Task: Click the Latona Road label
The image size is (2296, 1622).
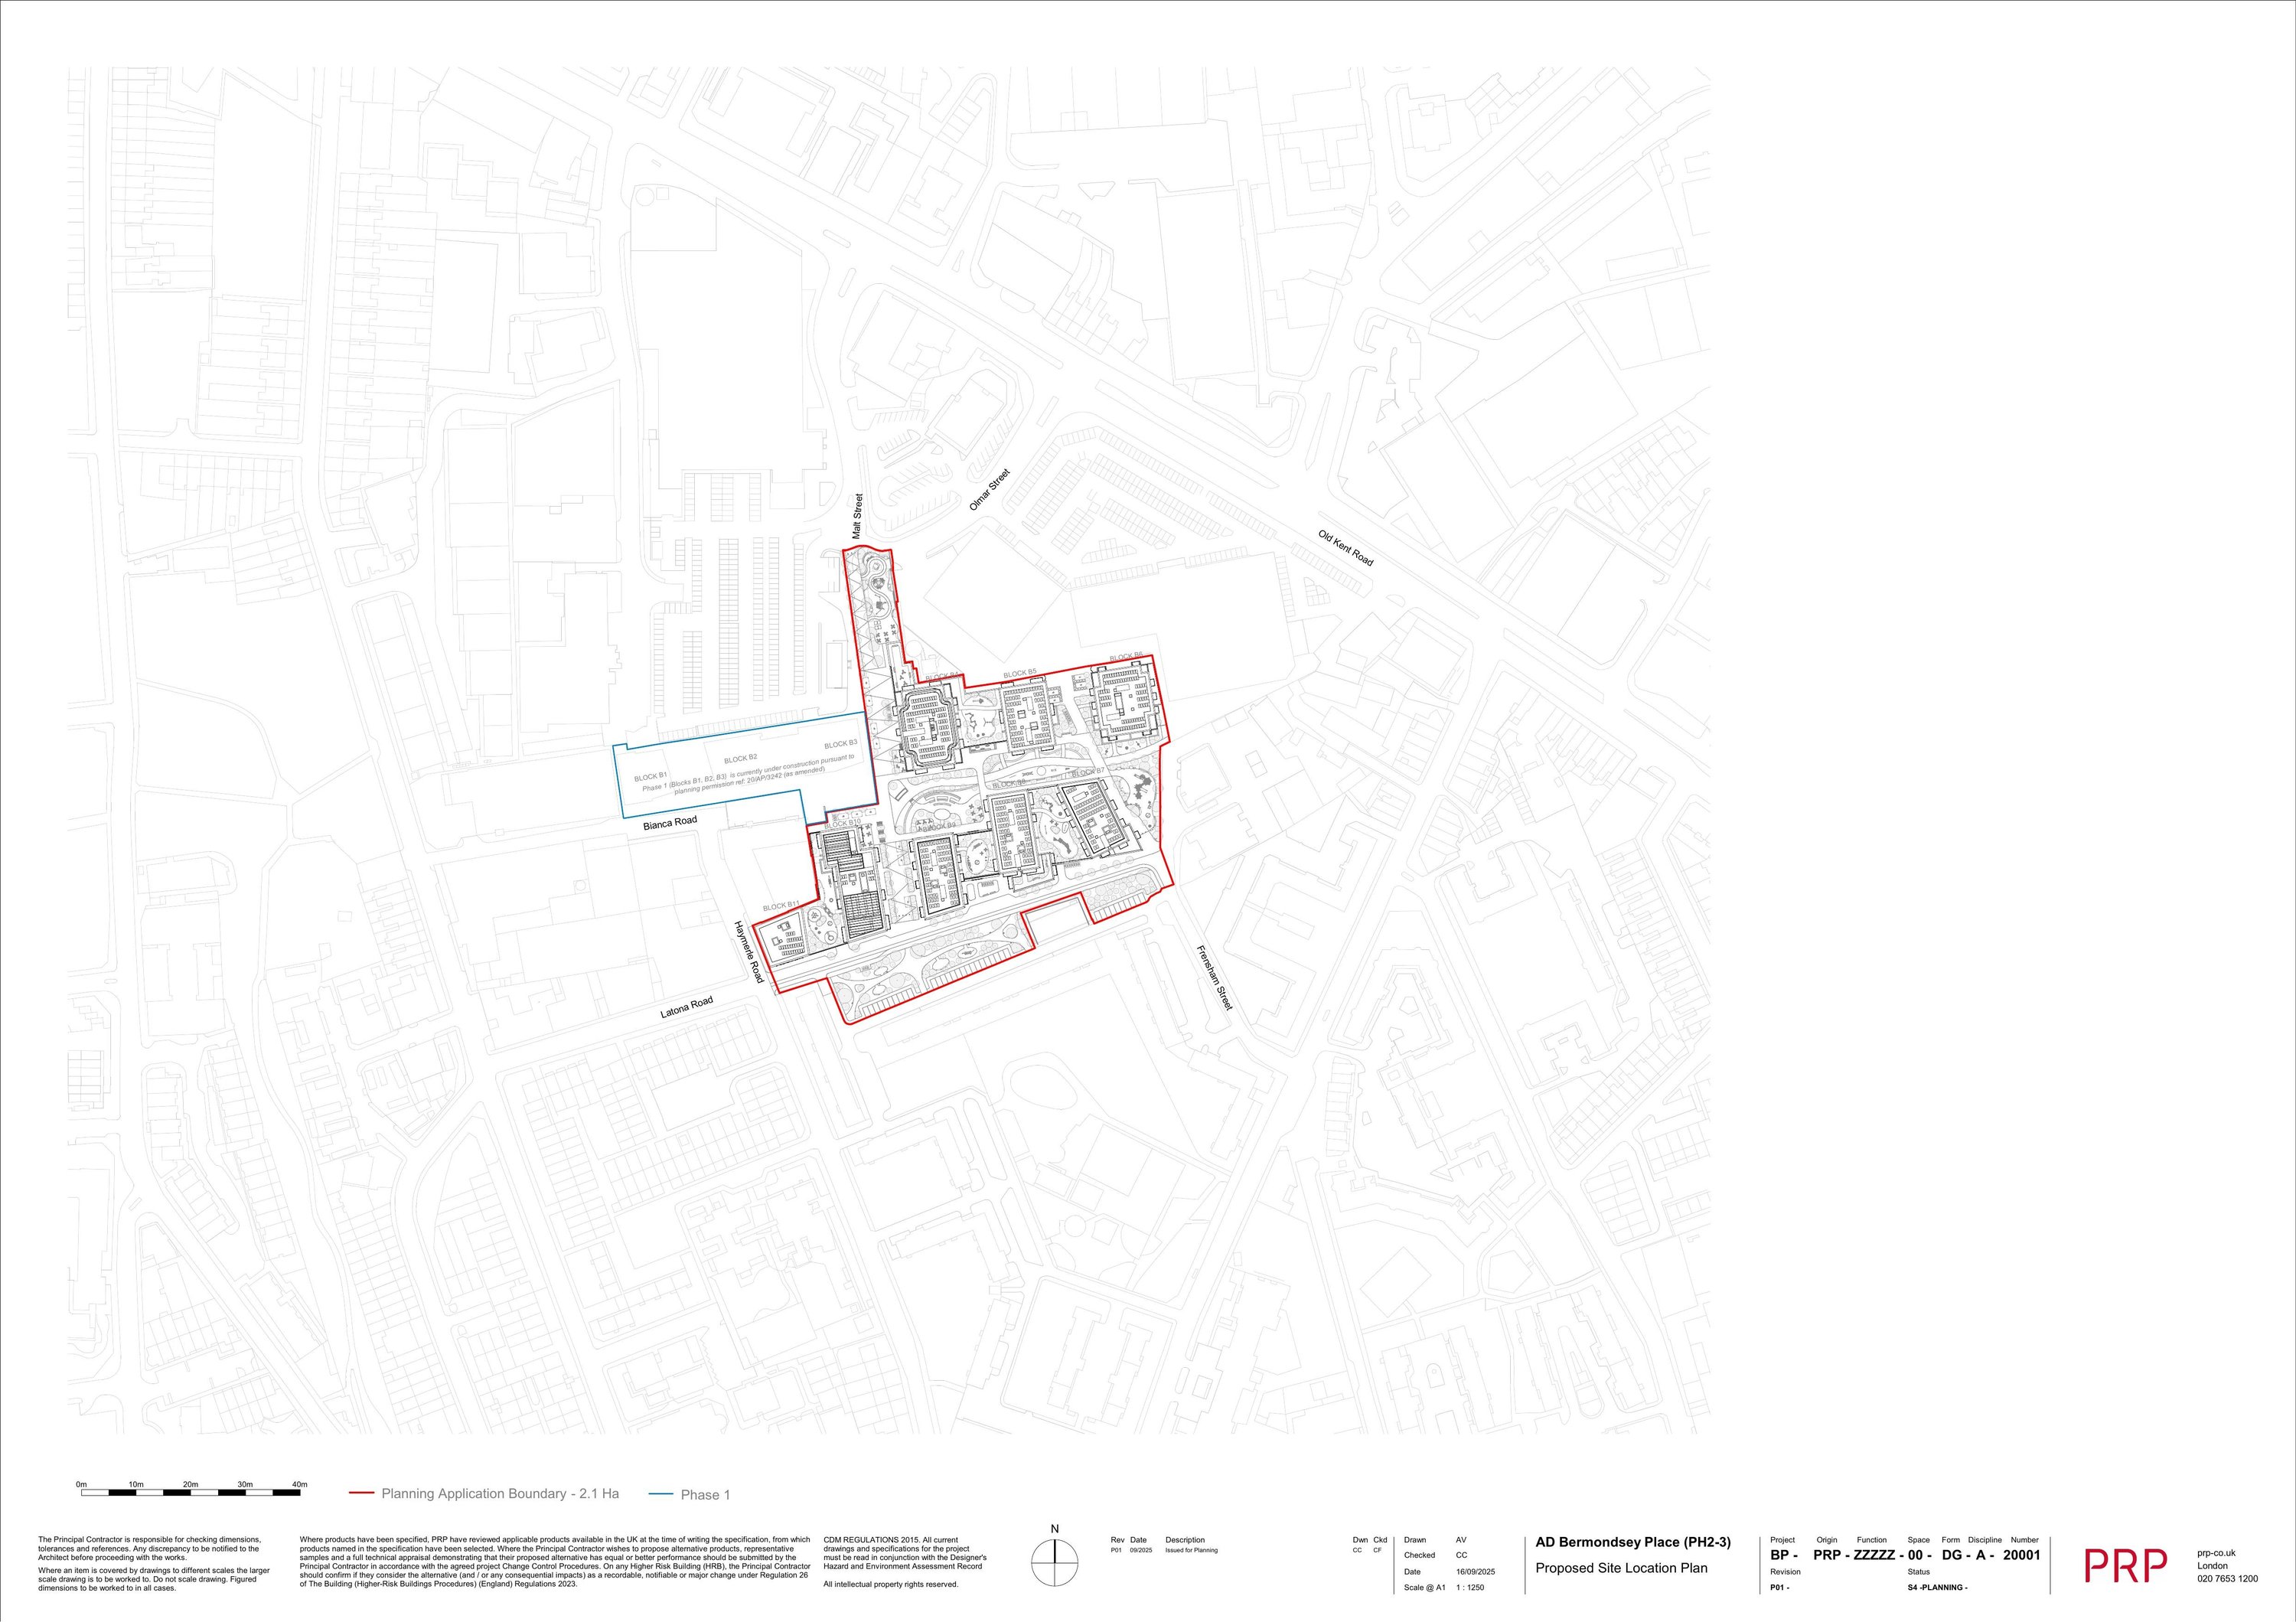Action: coord(686,1007)
